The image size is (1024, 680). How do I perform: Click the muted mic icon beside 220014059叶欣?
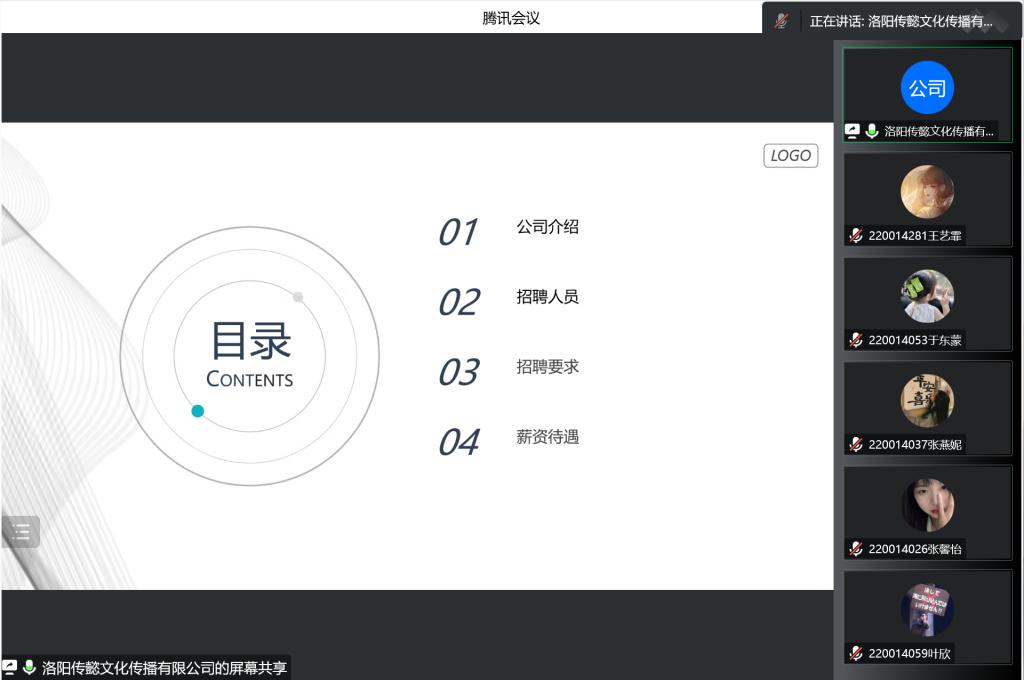coord(856,654)
